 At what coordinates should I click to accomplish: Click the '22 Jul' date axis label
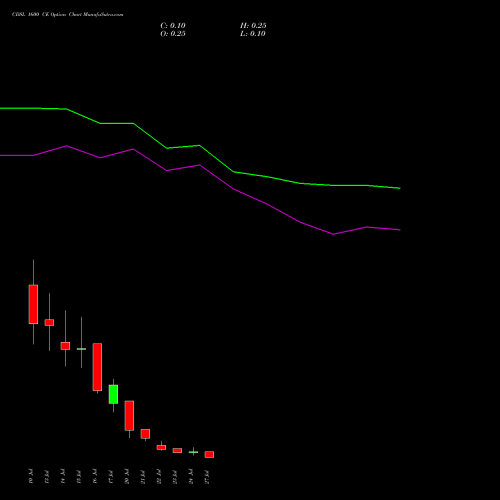point(159,476)
